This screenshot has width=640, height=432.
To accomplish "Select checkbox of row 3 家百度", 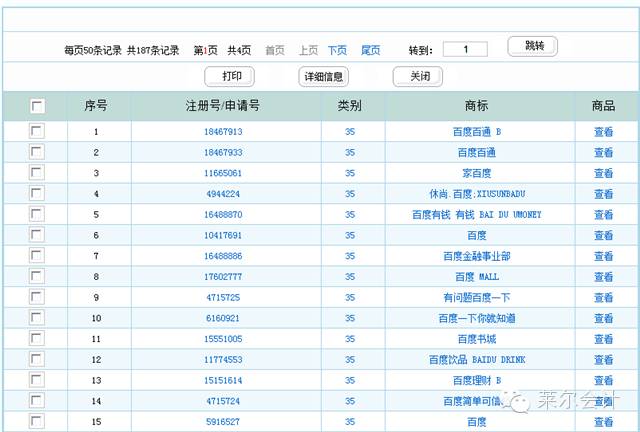I will pyautogui.click(x=37, y=173).
